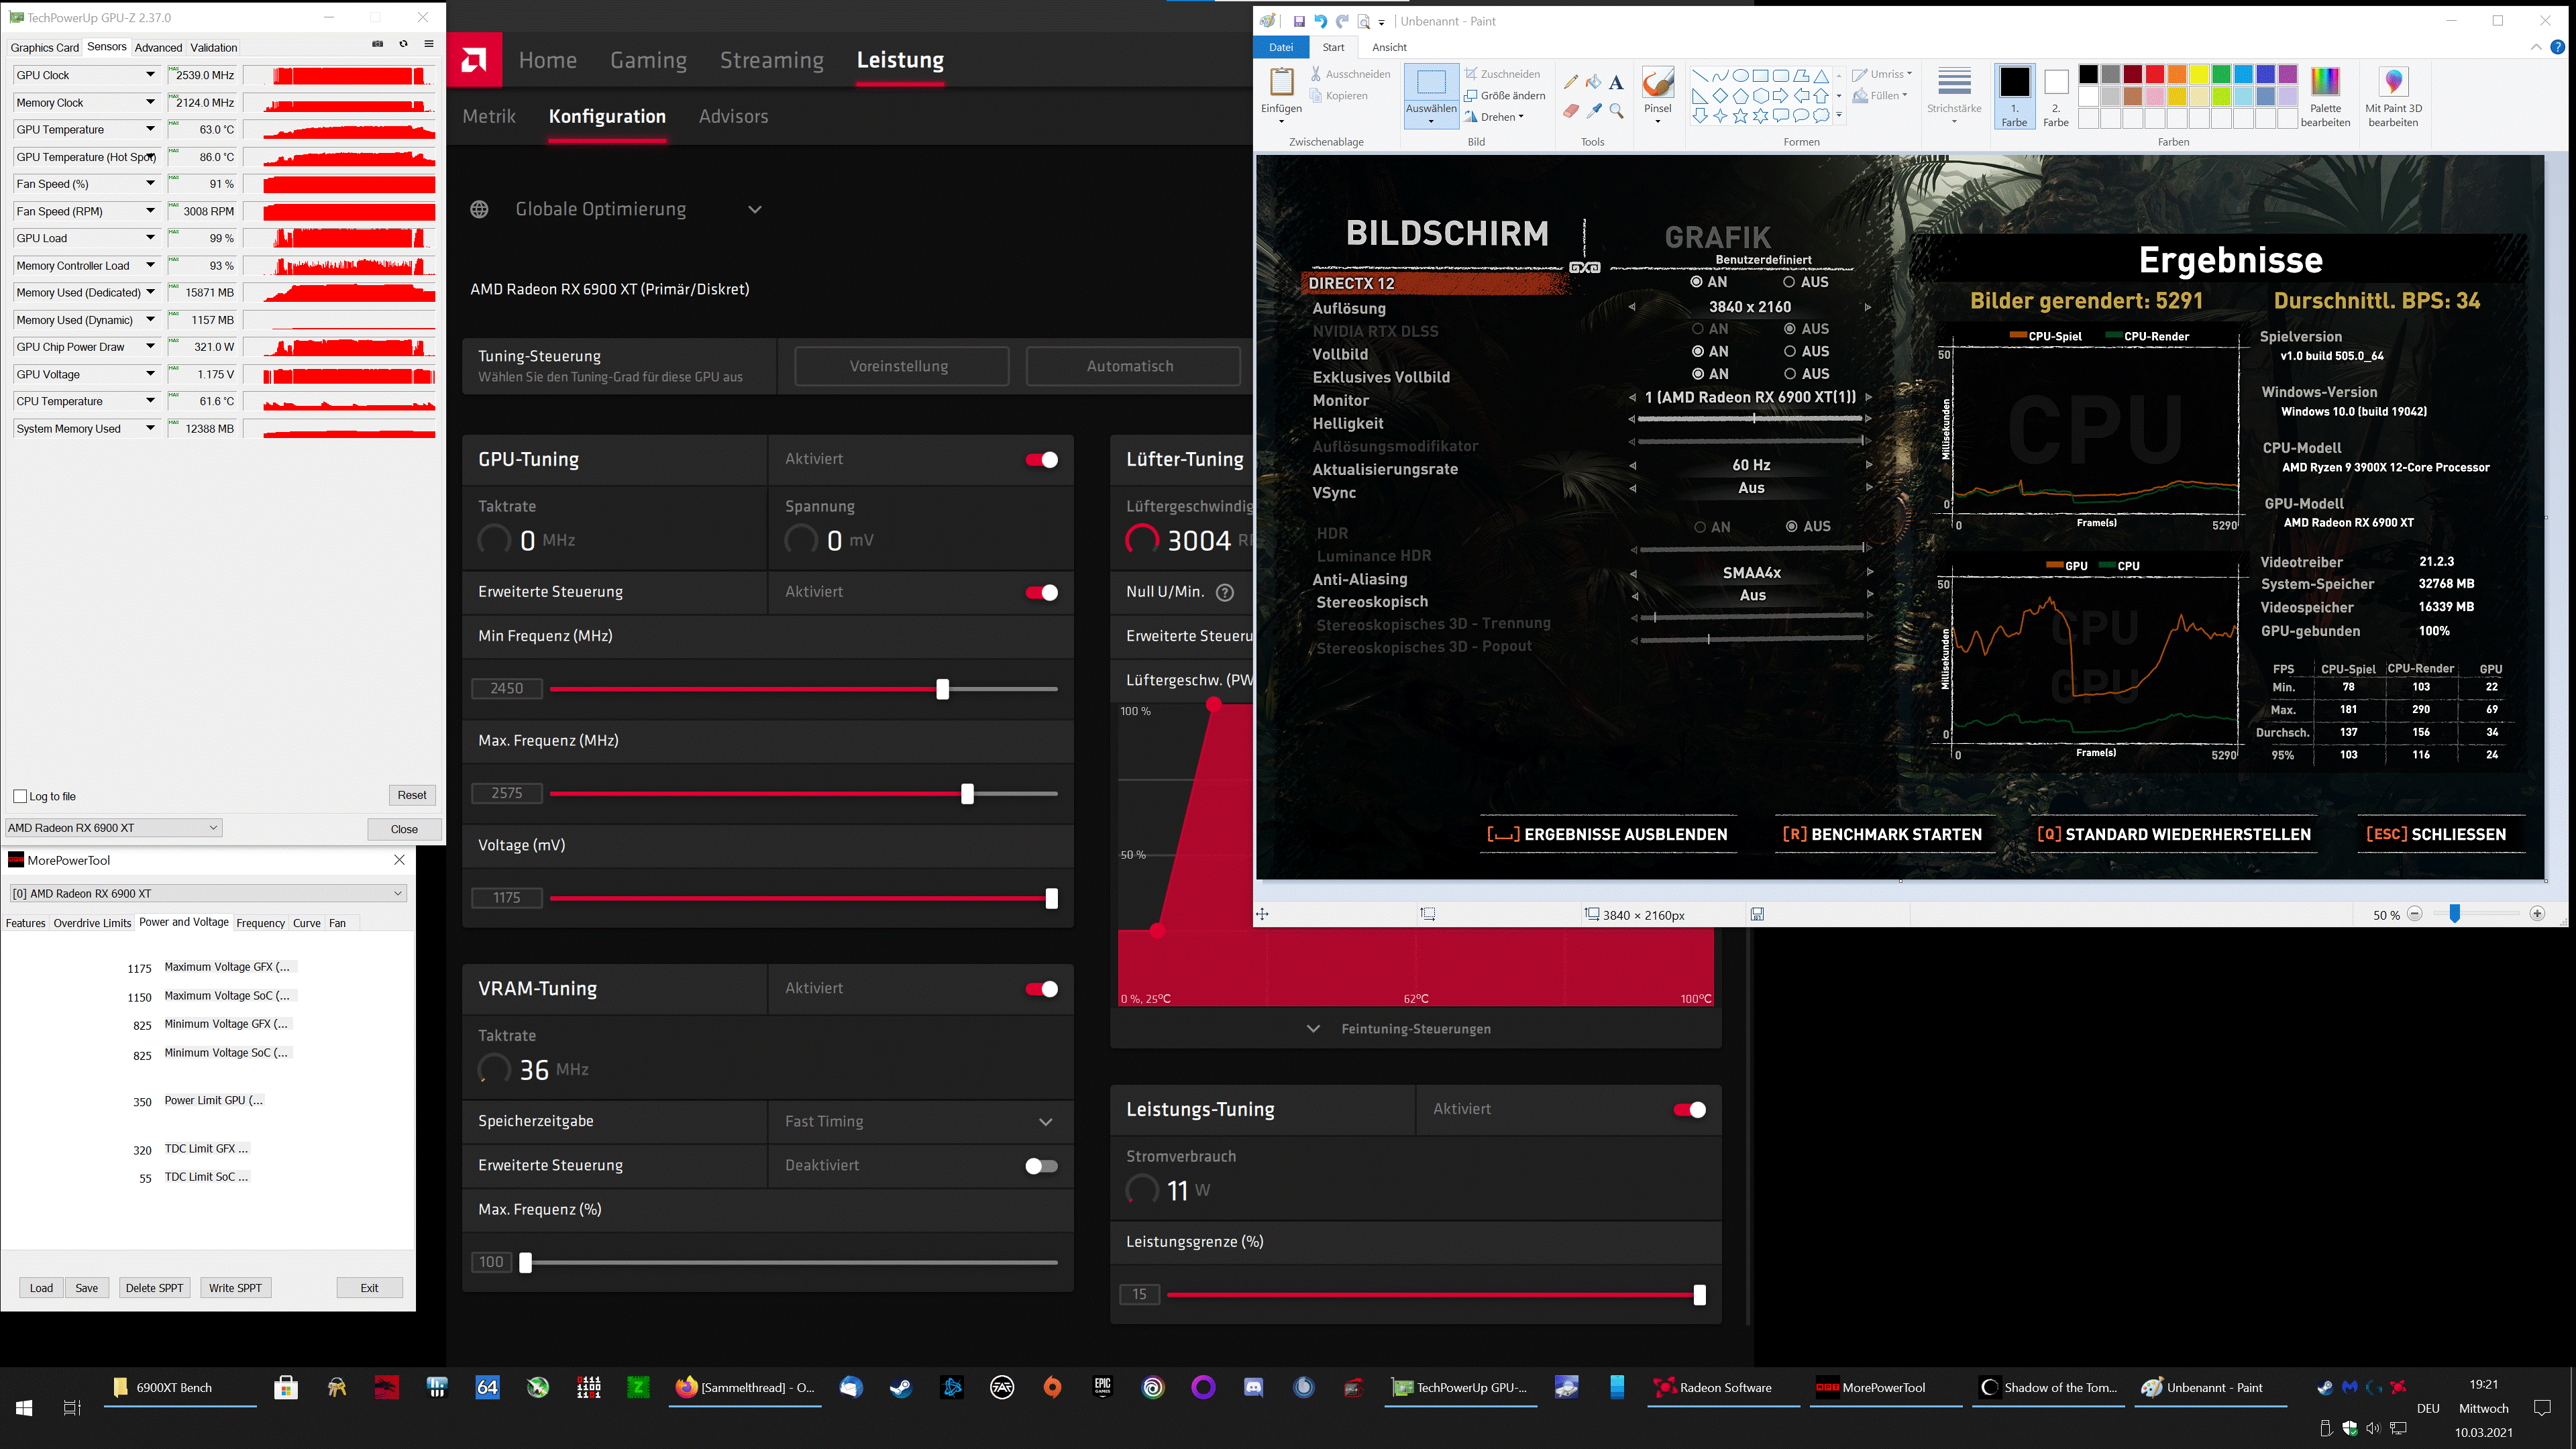Open the Frequency tab in MorePowerTool
2576x1449 pixels.
point(260,923)
